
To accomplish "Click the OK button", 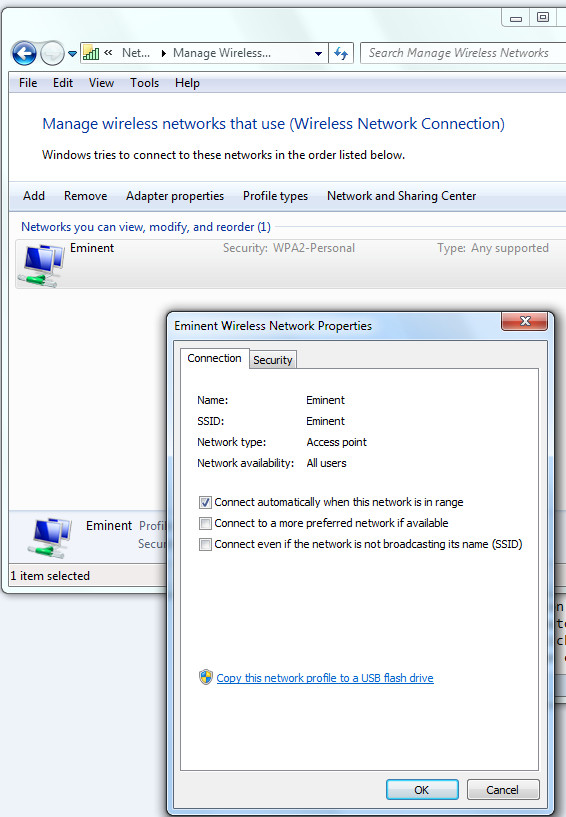I will tap(422, 790).
